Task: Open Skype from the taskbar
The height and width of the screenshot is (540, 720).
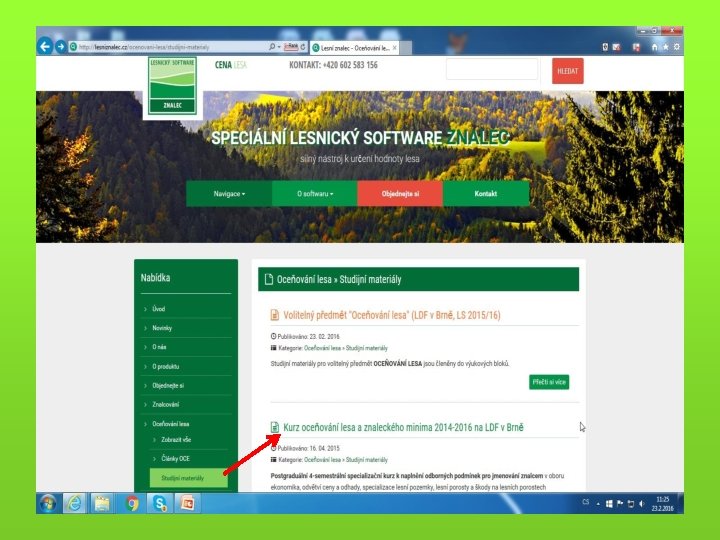Action: tap(160, 503)
